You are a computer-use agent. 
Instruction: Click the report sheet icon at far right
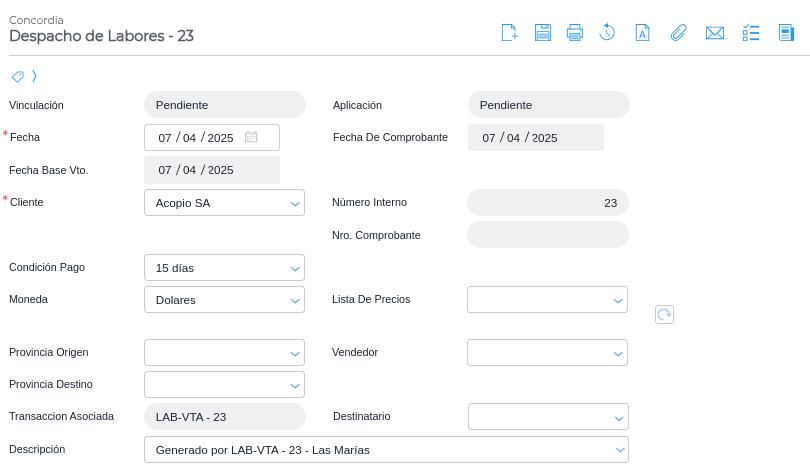[x=786, y=33]
